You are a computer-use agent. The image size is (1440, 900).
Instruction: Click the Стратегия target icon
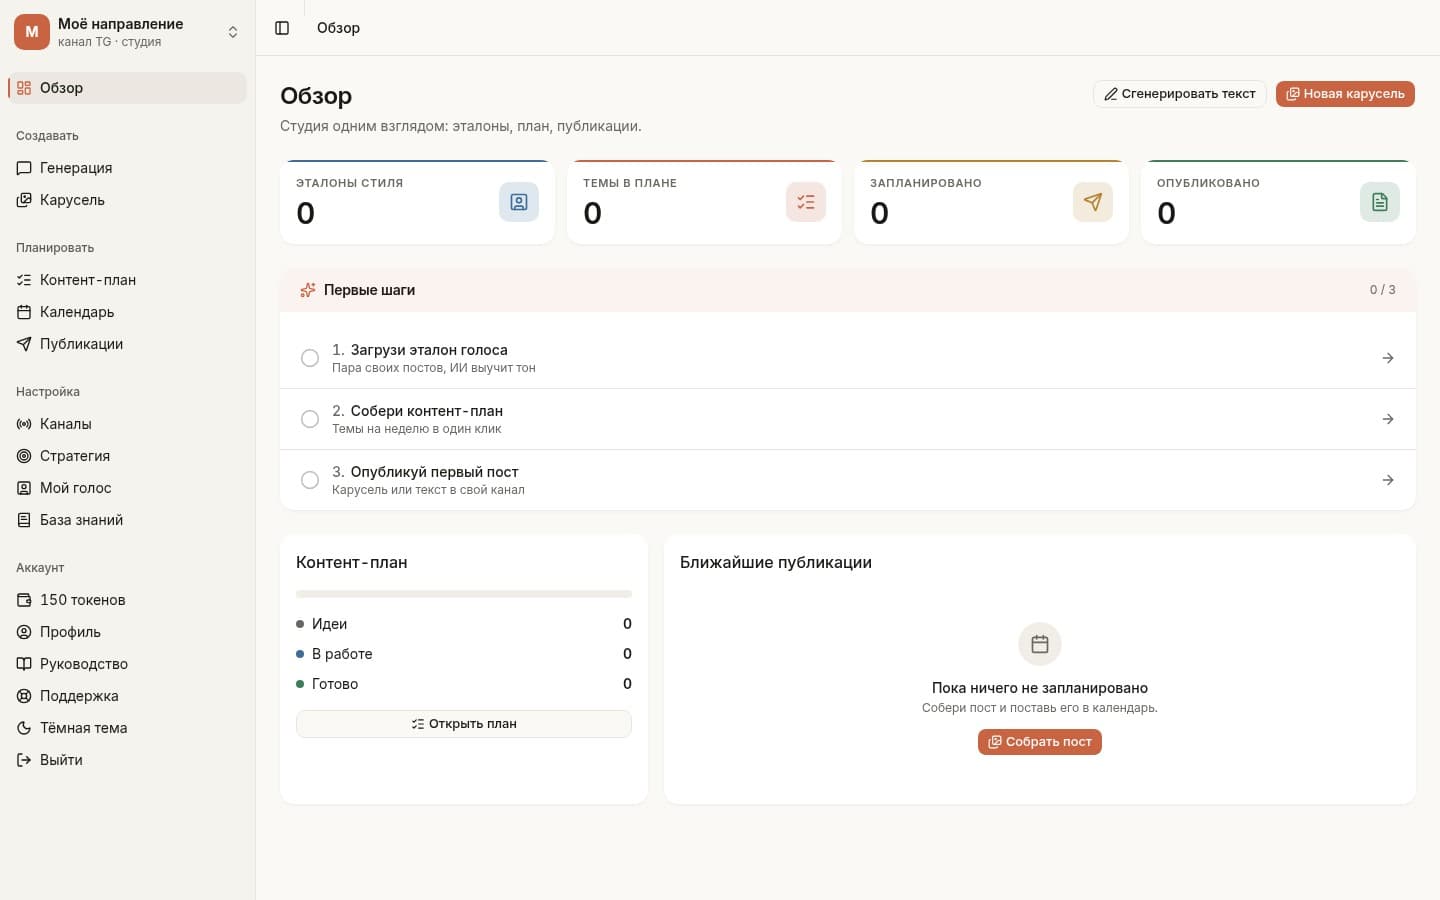click(x=24, y=456)
